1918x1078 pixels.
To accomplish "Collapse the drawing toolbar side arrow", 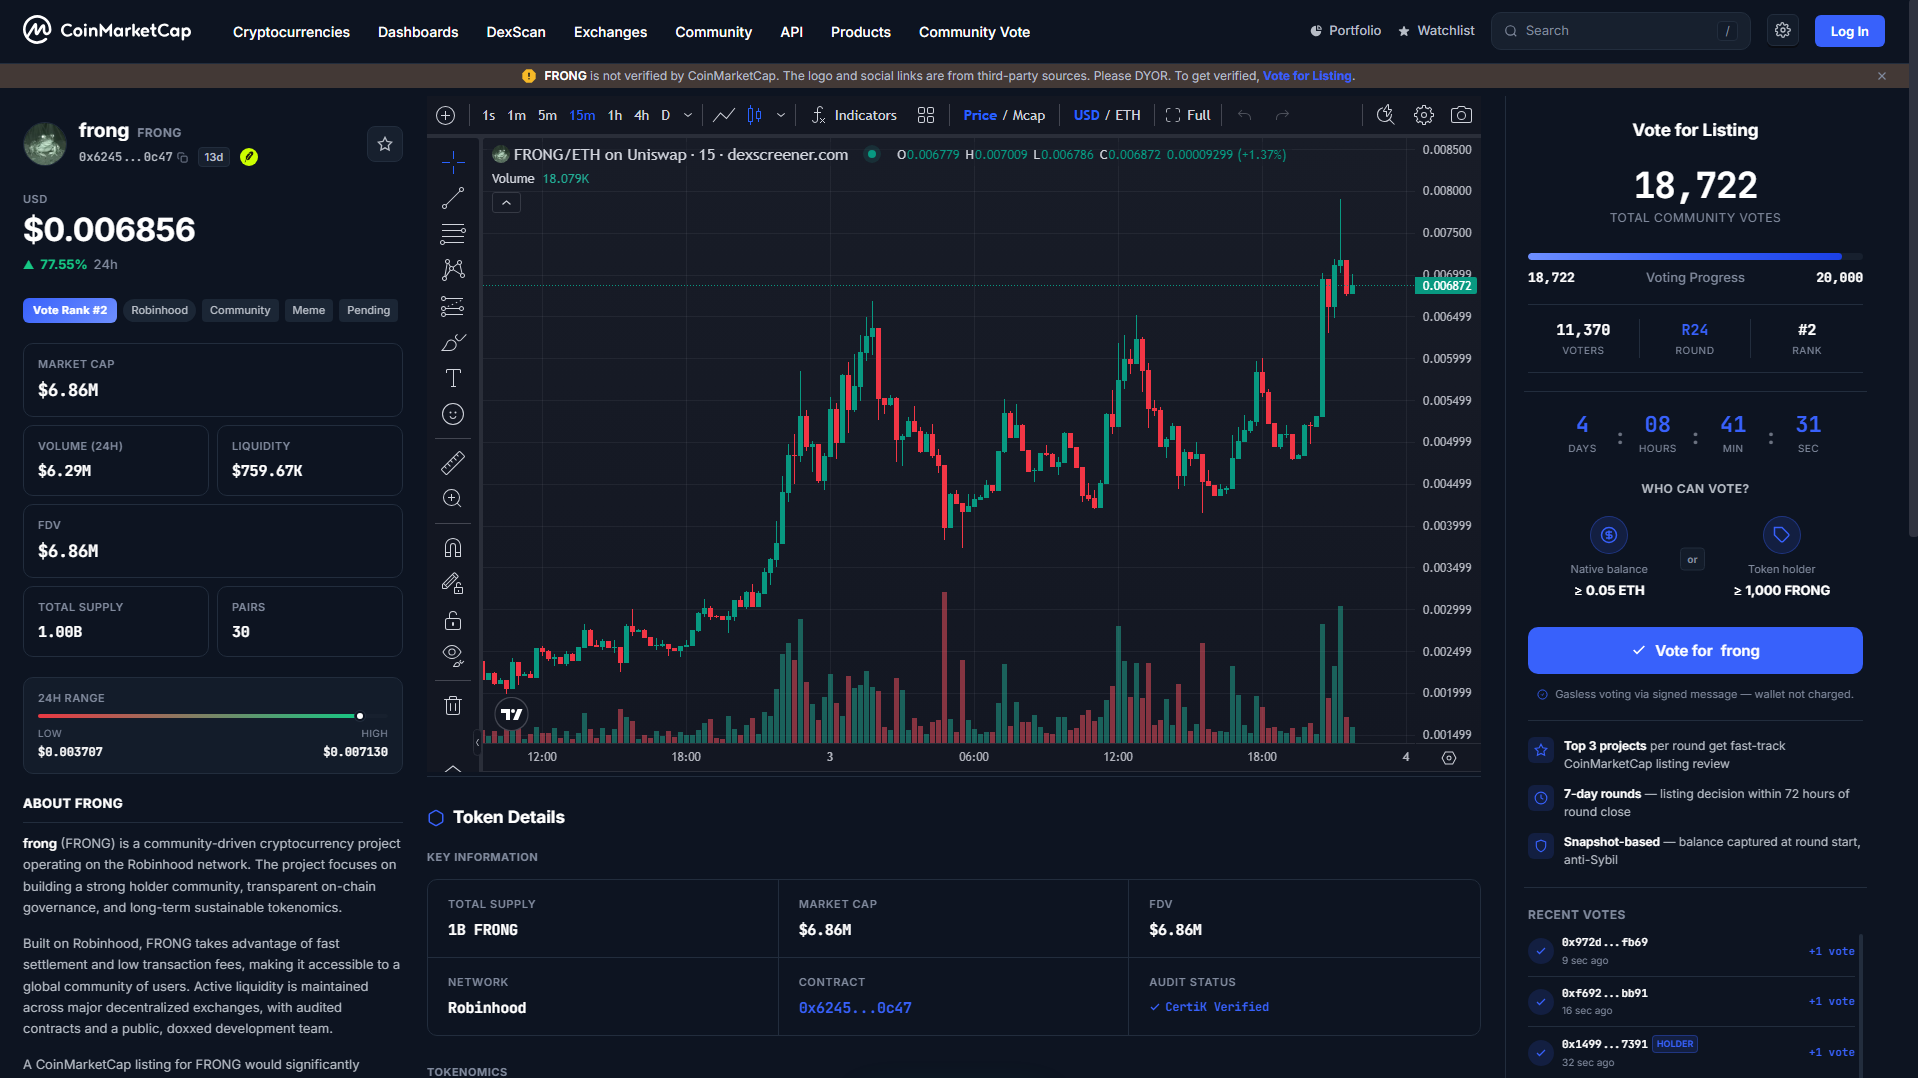I will pos(478,742).
